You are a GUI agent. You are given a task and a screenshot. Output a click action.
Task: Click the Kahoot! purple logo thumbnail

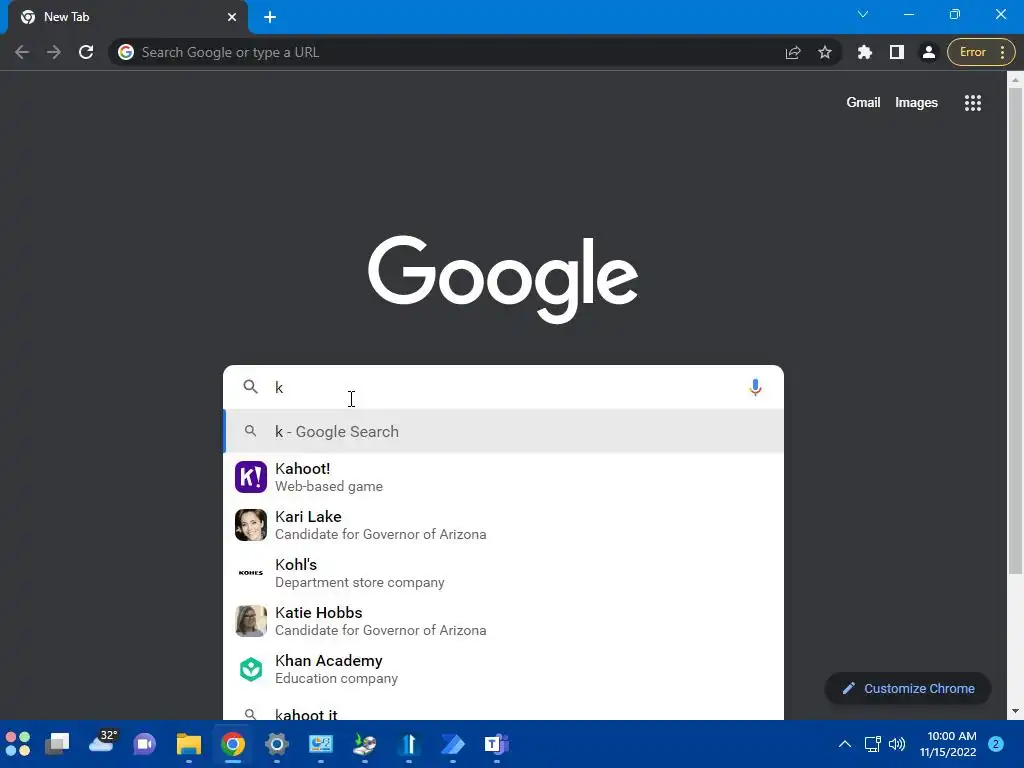(x=251, y=477)
